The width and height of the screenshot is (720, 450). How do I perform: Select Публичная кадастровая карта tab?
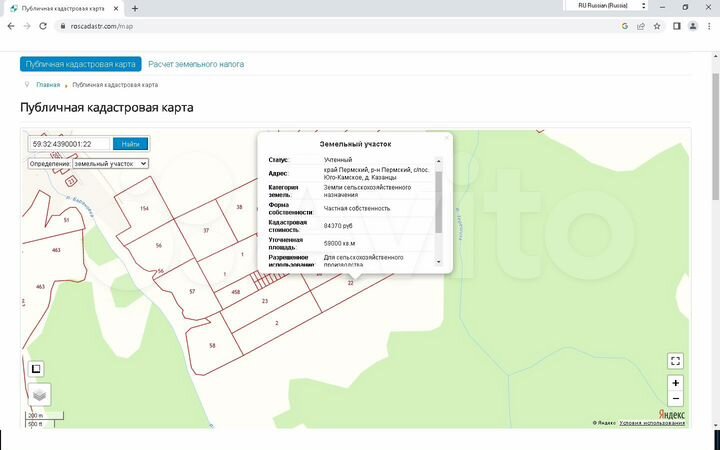click(x=81, y=64)
